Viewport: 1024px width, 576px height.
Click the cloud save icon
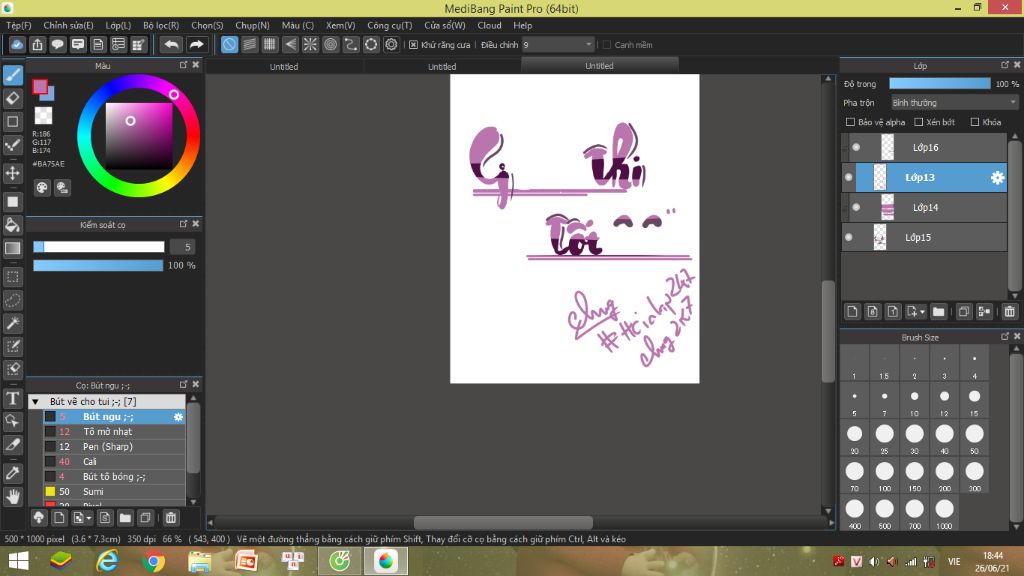(x=17, y=44)
